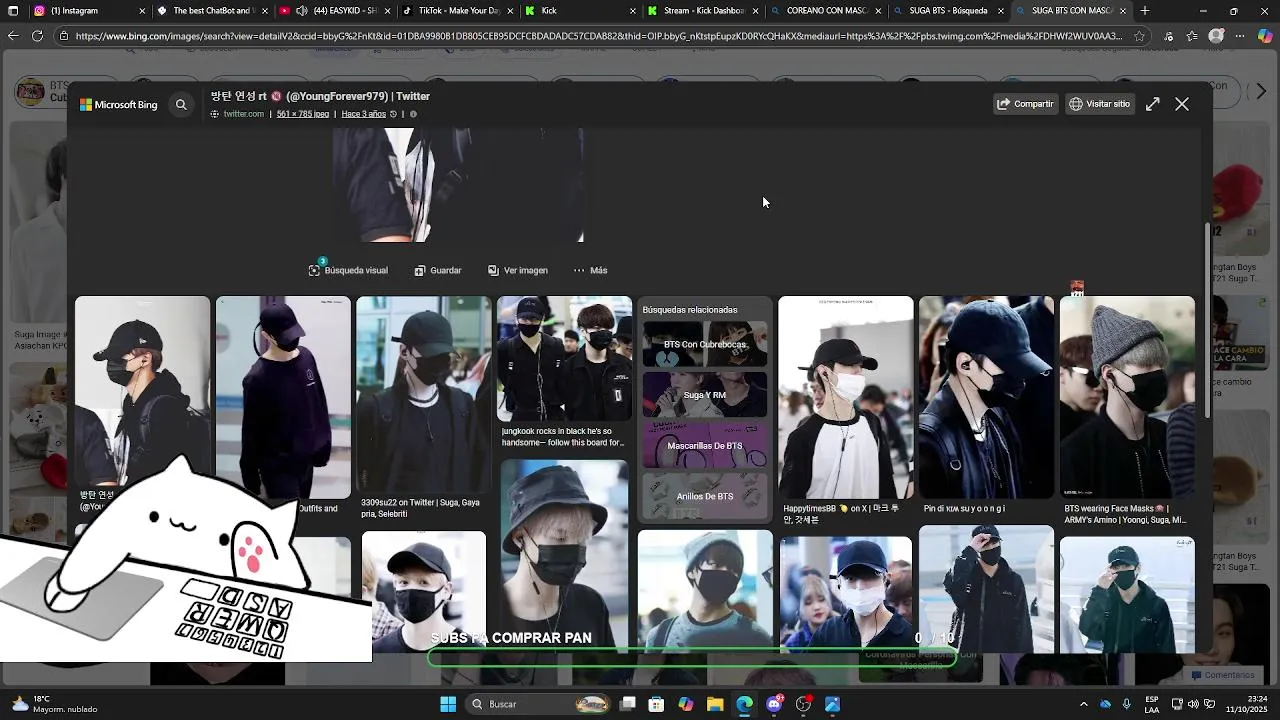1280x720 pixels.
Task: Open the Más options menu
Action: (x=590, y=270)
